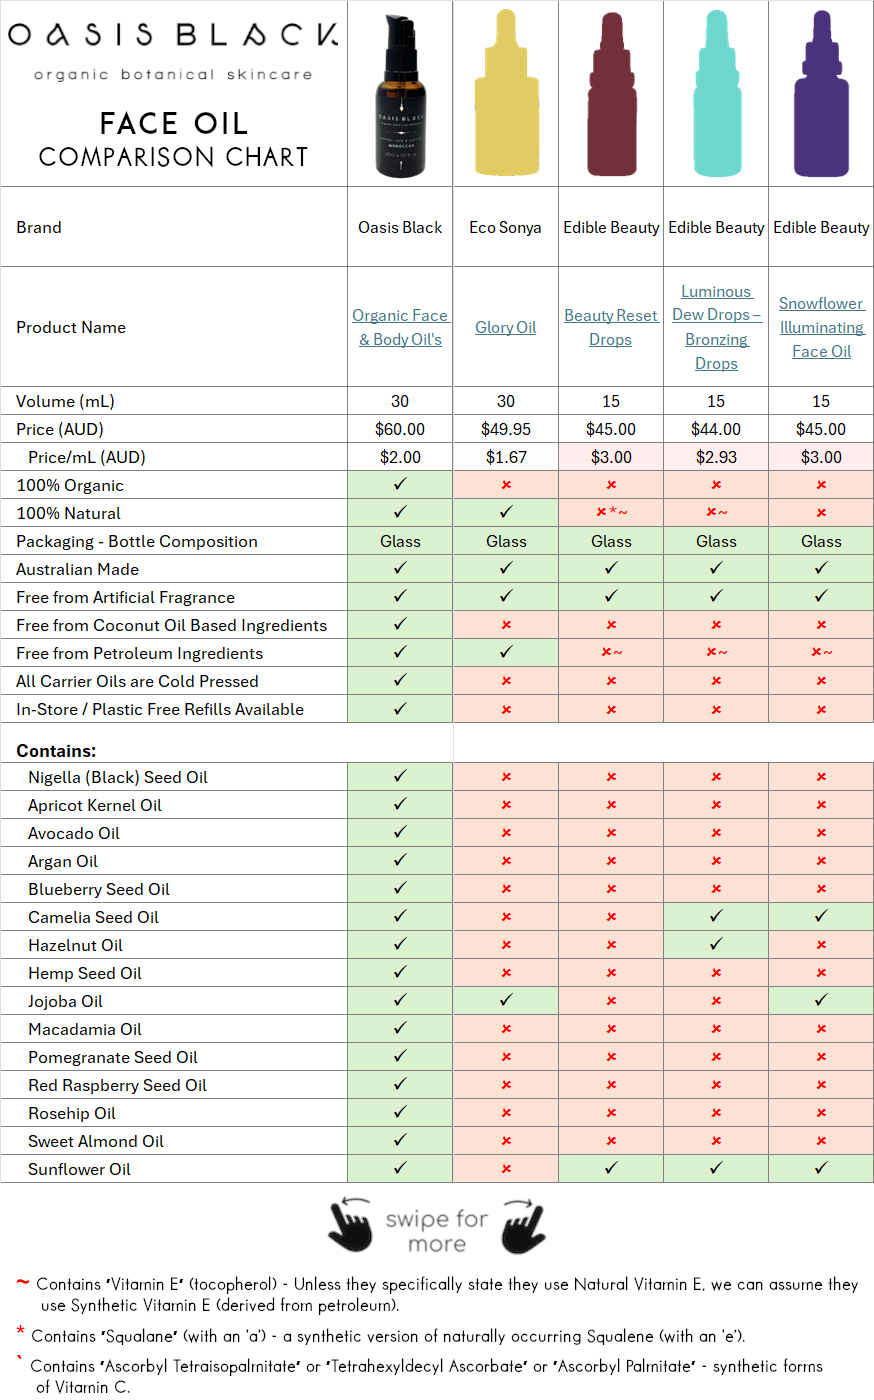Click Oasis Black checkmark in In-Store Refills row
The height and width of the screenshot is (1400, 874).
tap(400, 709)
